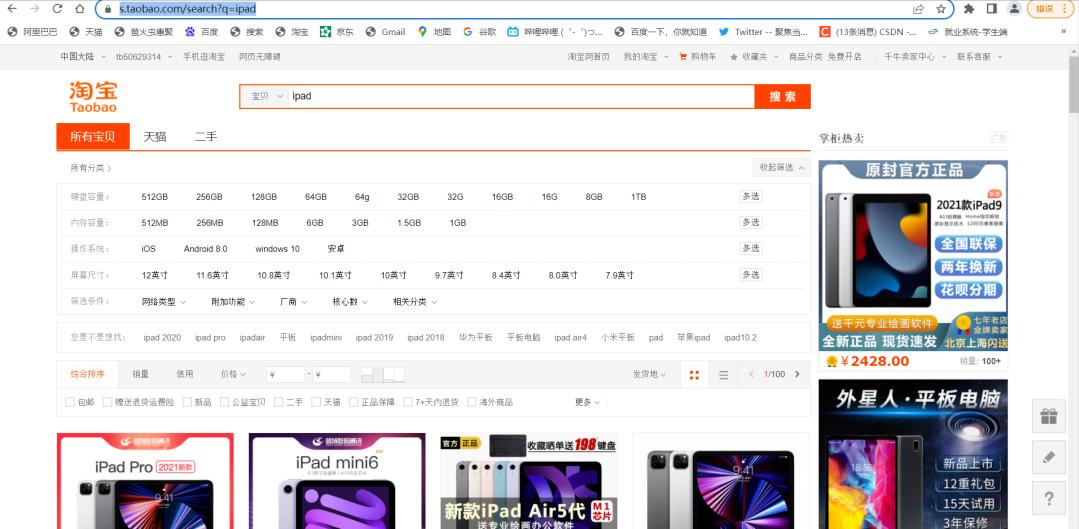This screenshot has width=1079, height=529.
Task: Go to next results page arrow
Action: point(798,374)
